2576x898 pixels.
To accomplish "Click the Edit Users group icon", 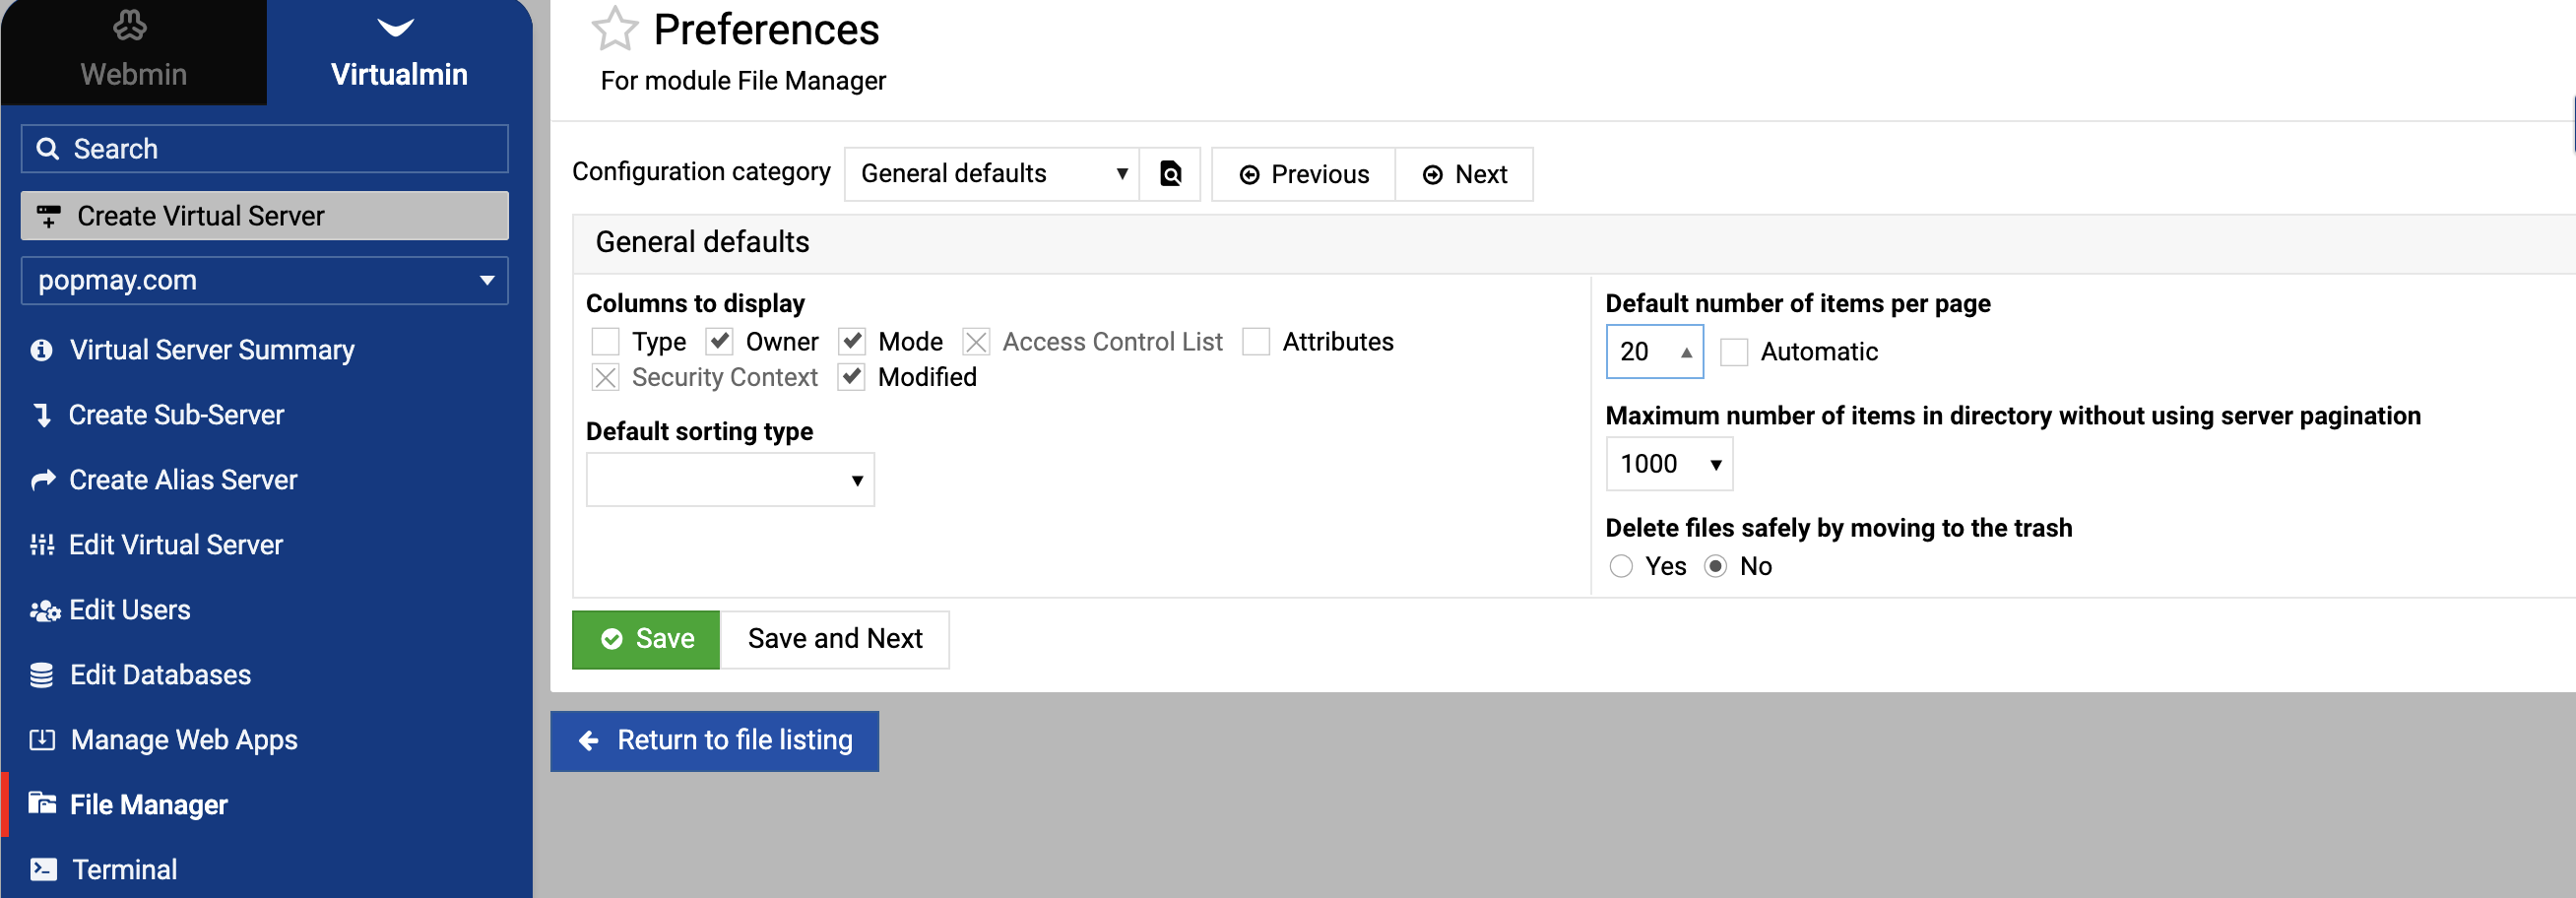I will coord(44,610).
